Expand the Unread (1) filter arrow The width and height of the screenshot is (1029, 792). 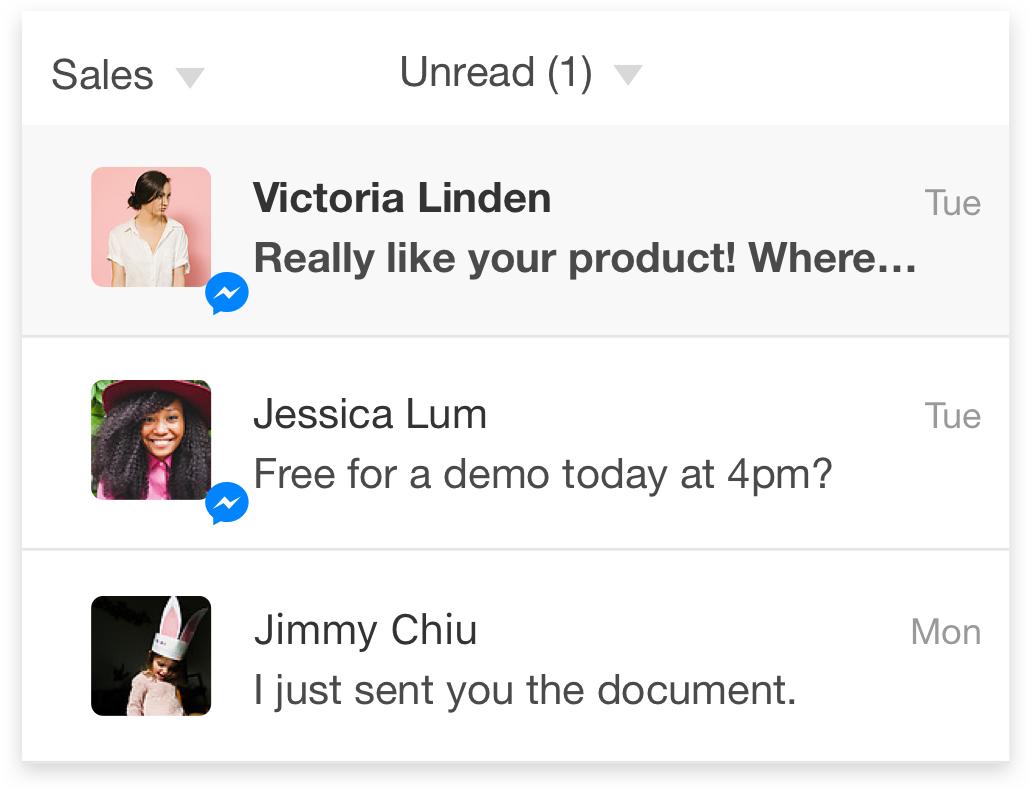pyautogui.click(x=628, y=74)
